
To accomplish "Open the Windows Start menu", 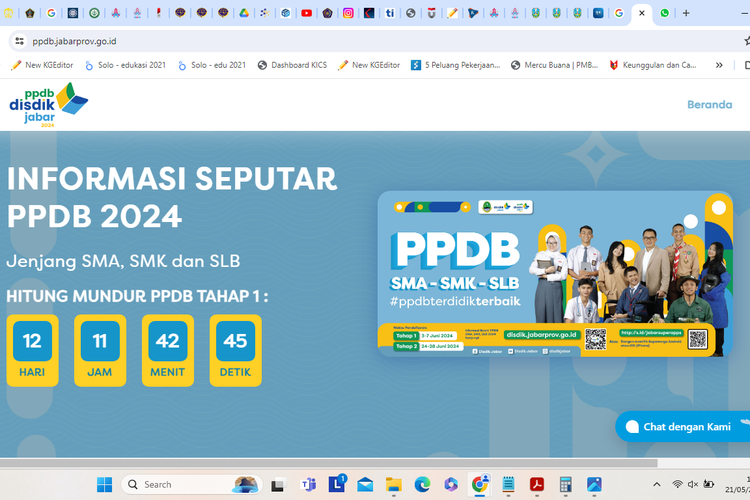I will [x=104, y=485].
